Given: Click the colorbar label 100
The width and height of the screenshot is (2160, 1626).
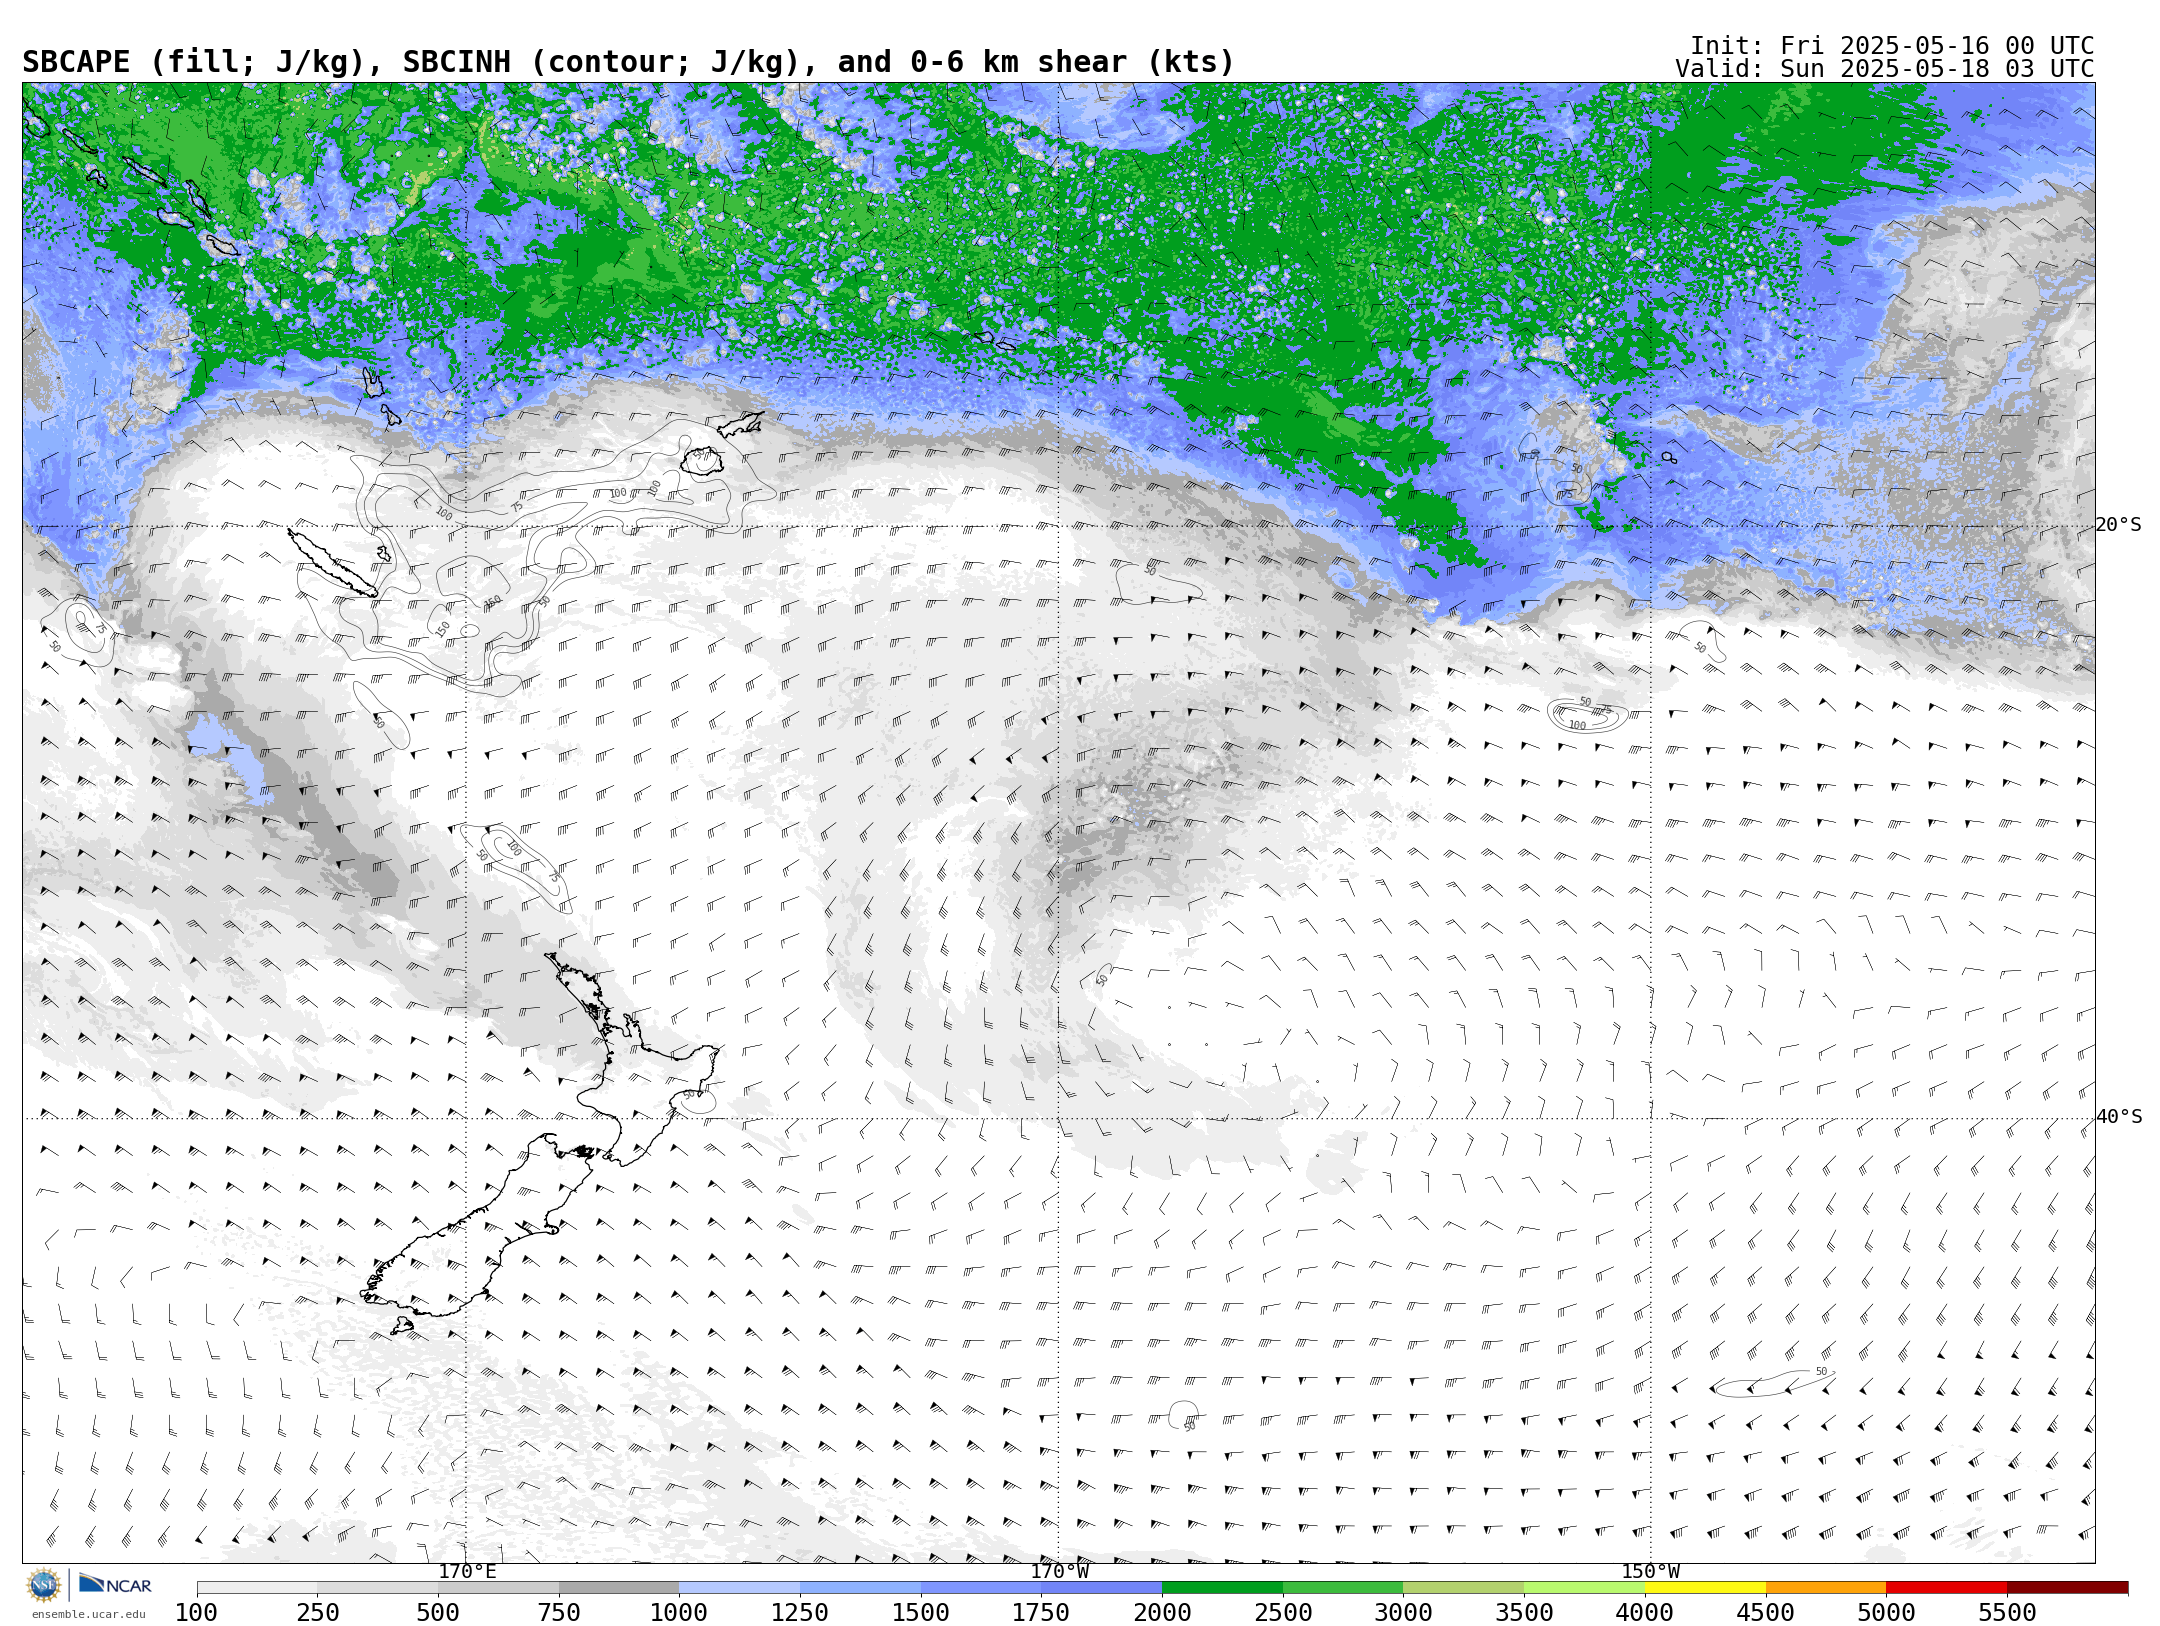Looking at the screenshot, I should tap(196, 1613).
